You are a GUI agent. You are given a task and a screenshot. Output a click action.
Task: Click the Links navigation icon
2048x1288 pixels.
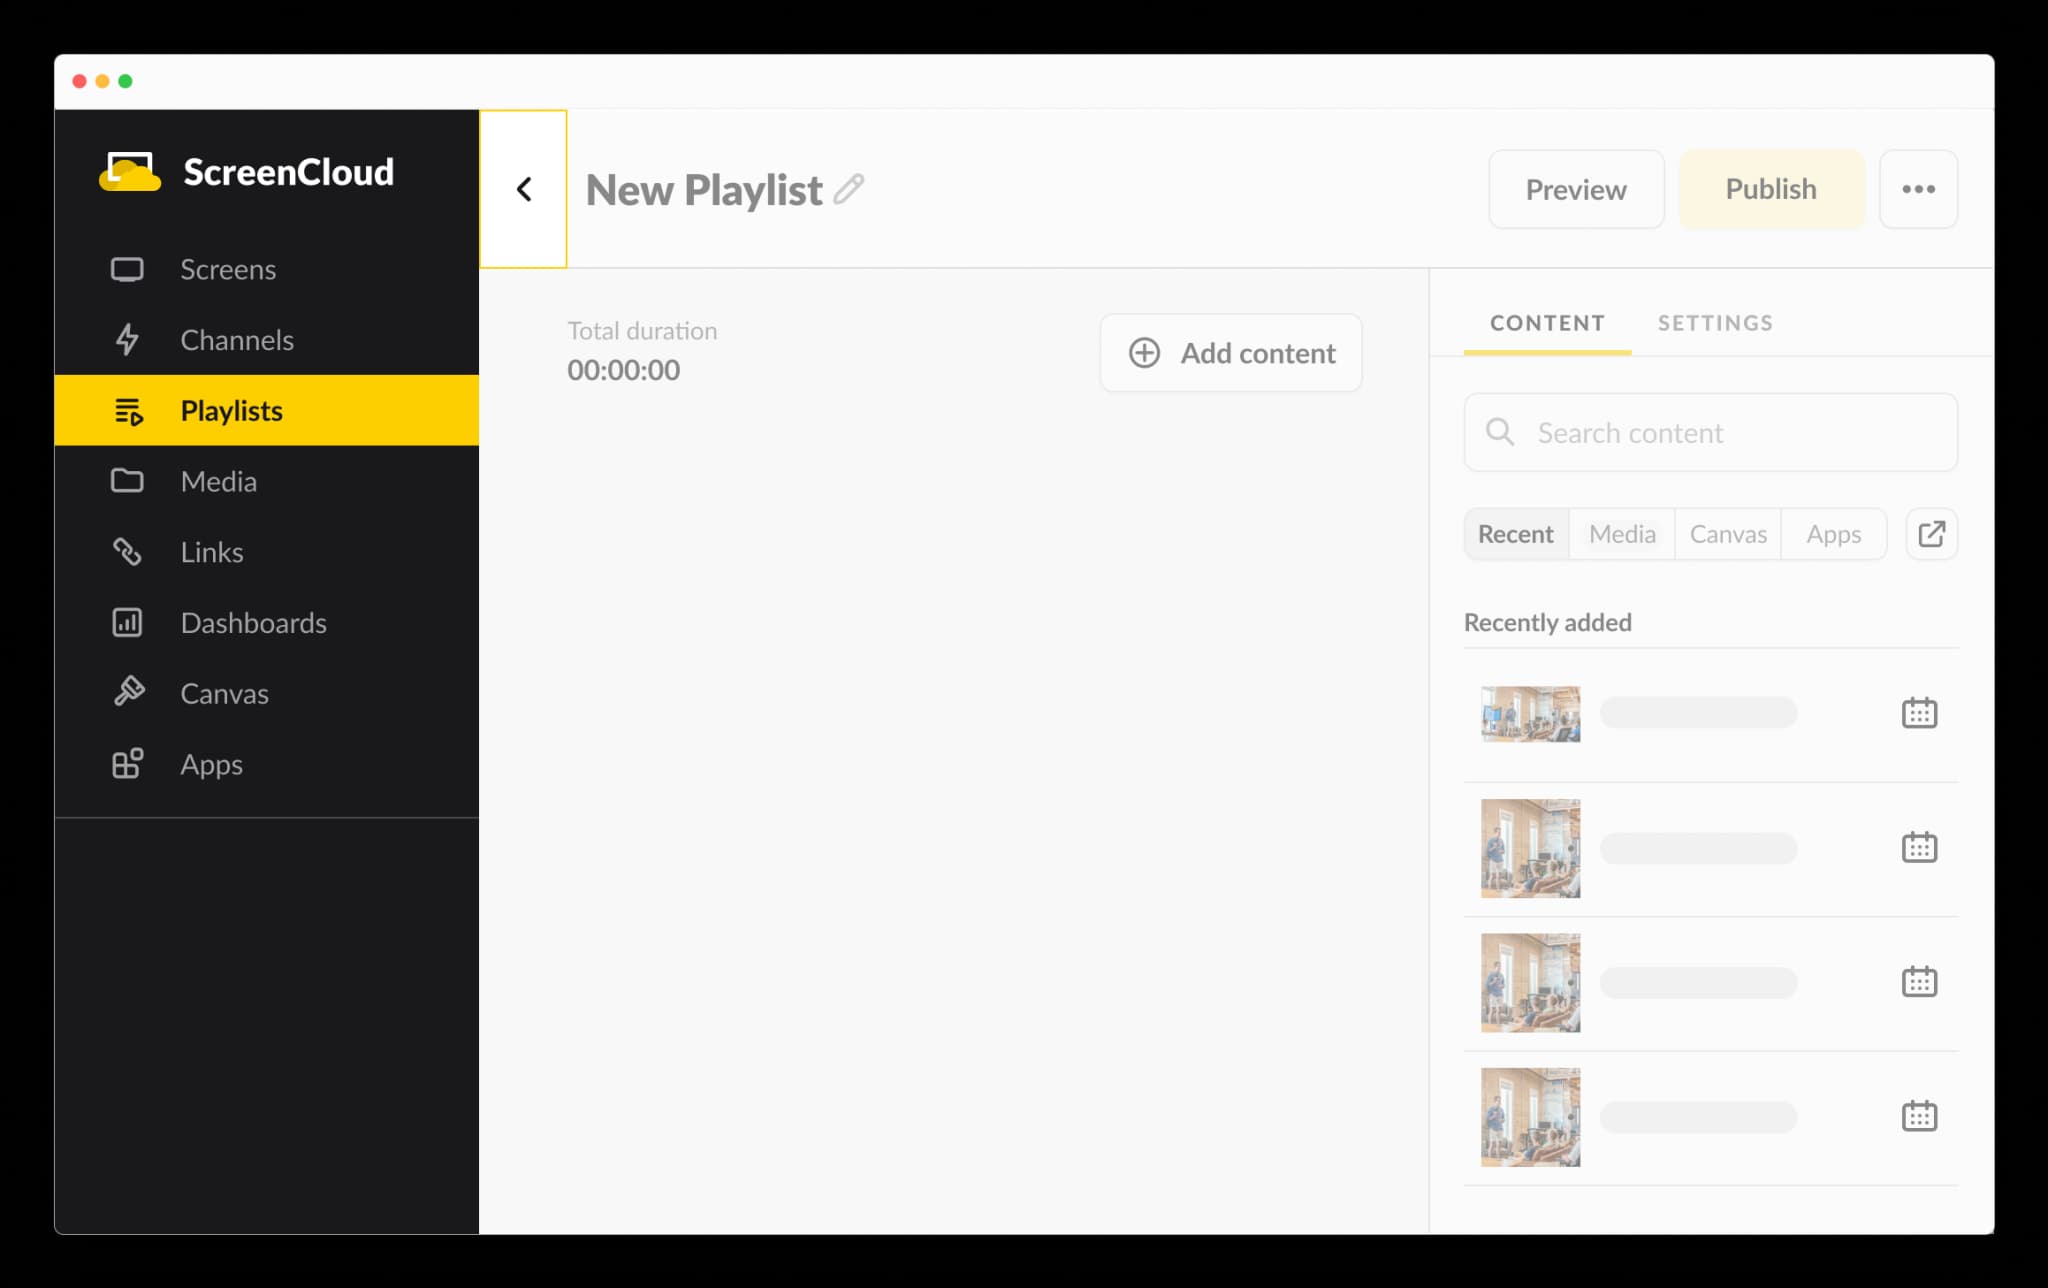pyautogui.click(x=128, y=551)
